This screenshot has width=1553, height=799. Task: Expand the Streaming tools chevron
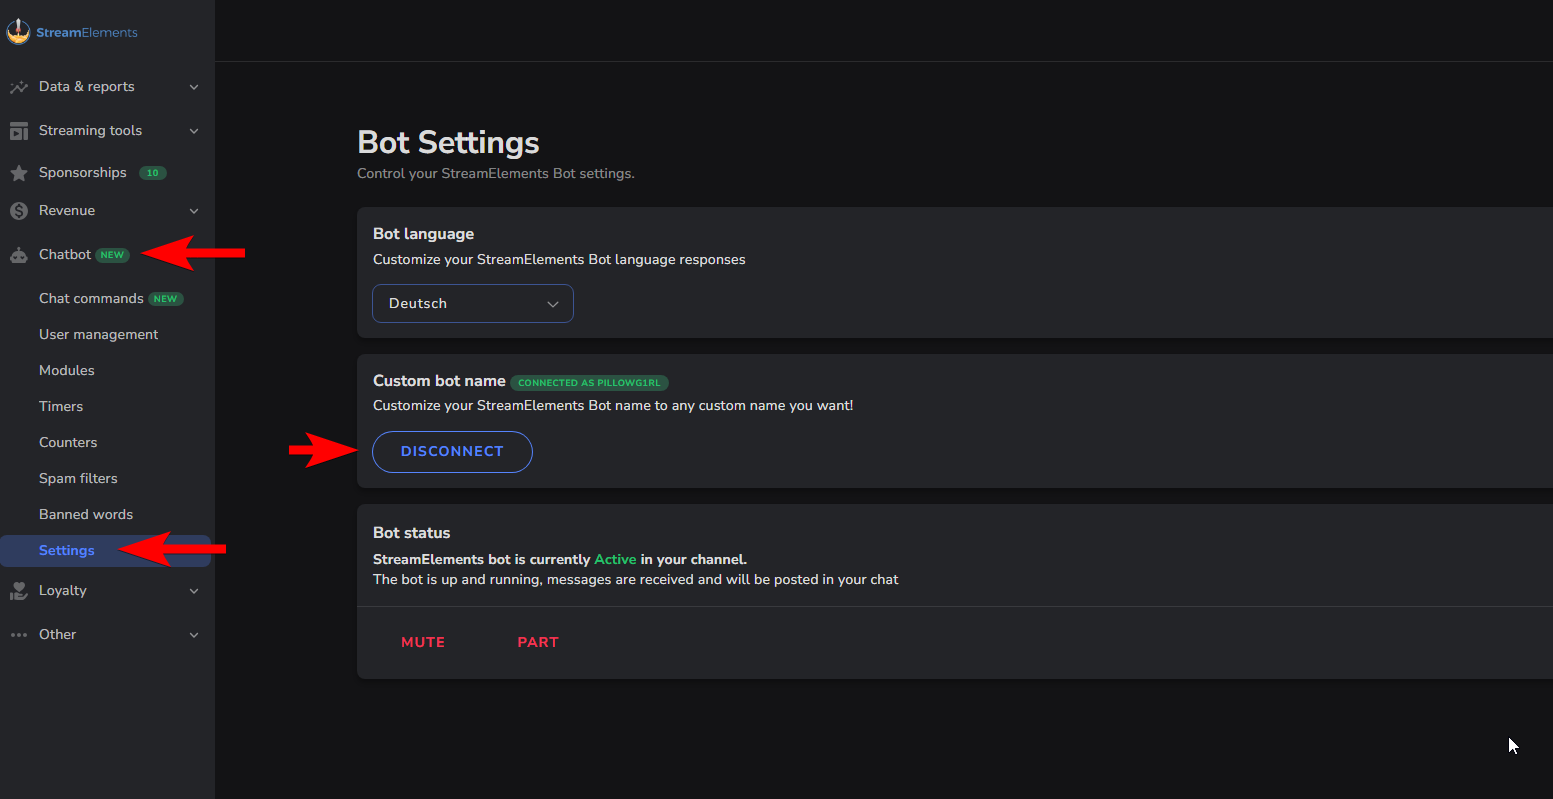coord(194,131)
